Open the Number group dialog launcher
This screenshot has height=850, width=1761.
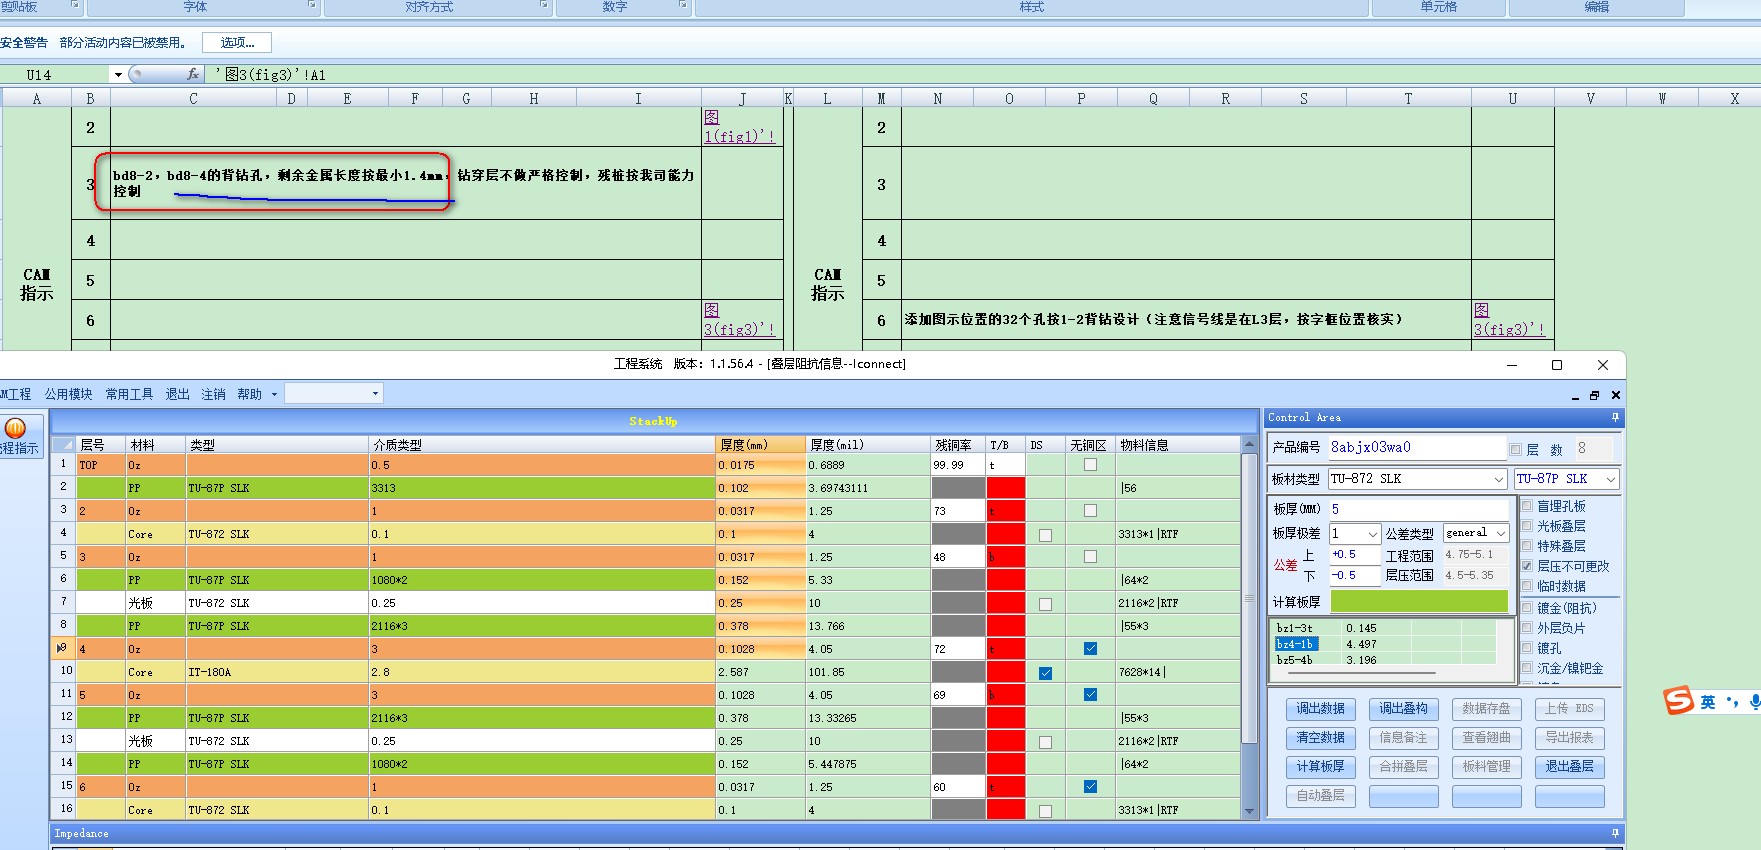[683, 6]
